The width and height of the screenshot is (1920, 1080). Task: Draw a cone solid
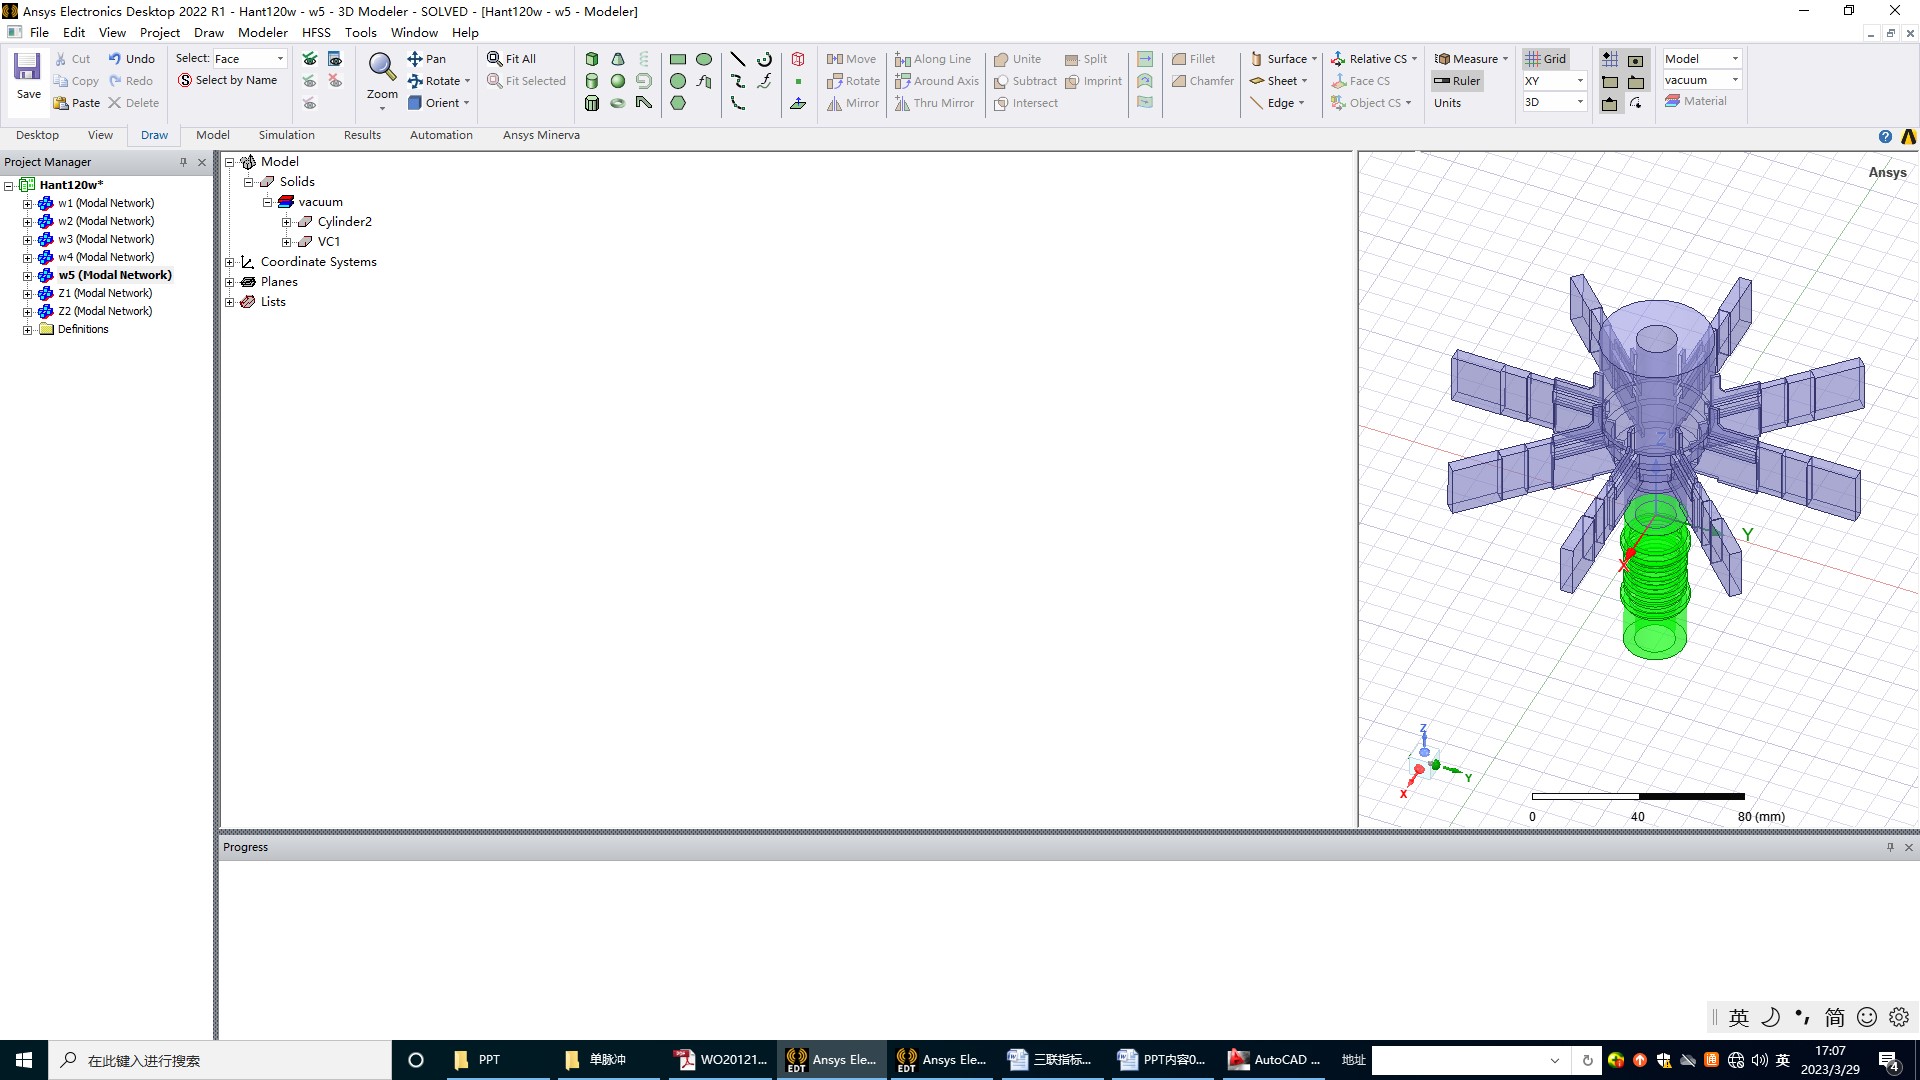618,59
